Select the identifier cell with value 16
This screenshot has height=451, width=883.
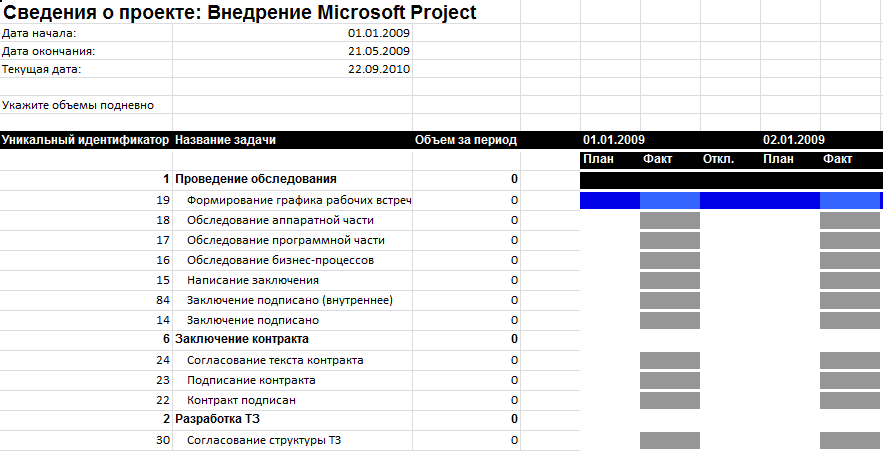[x=86, y=260]
